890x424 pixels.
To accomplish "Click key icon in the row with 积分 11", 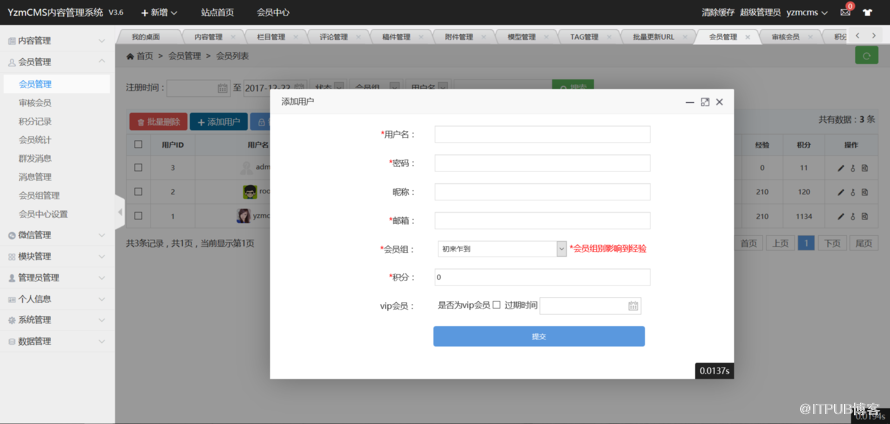I will 853,168.
